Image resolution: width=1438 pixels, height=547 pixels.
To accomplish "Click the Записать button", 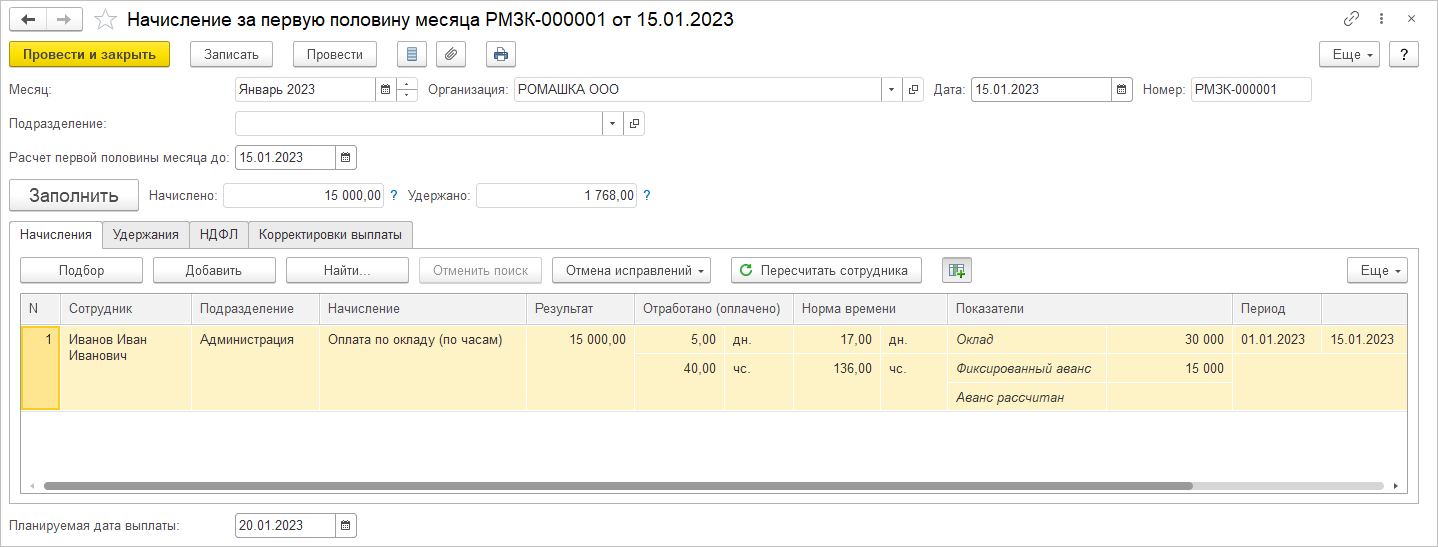I will [x=231, y=54].
